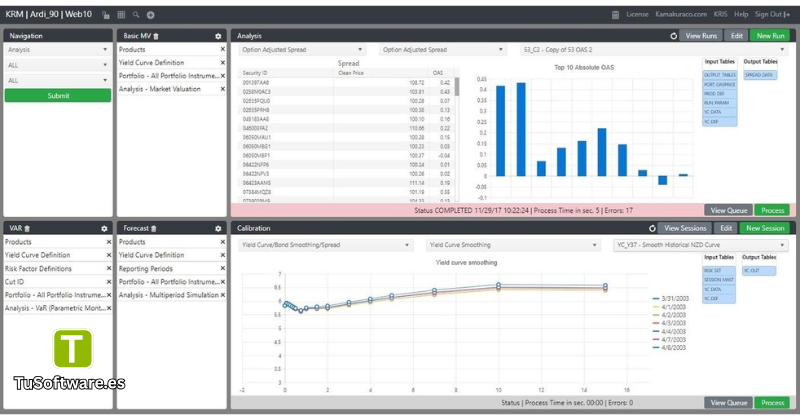Refresh the Analysis panel

click(x=673, y=36)
